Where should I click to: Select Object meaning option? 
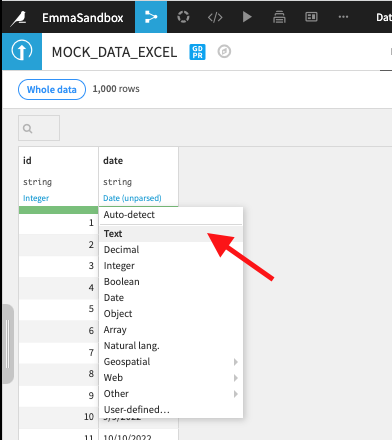click(x=171, y=314)
